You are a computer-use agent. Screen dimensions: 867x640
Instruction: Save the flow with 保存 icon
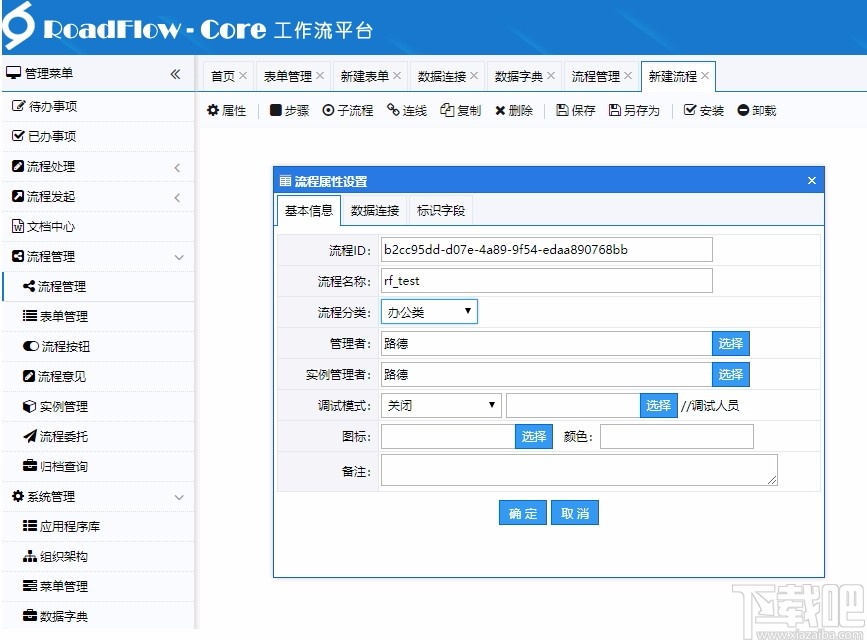click(575, 110)
